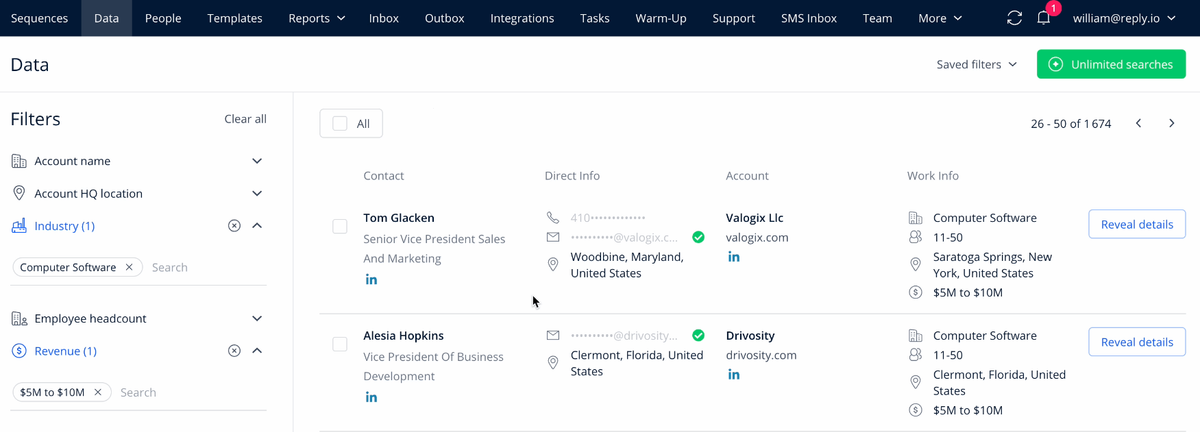
Task: Click the plus icon on Unlimited searches
Action: pos(1055,64)
